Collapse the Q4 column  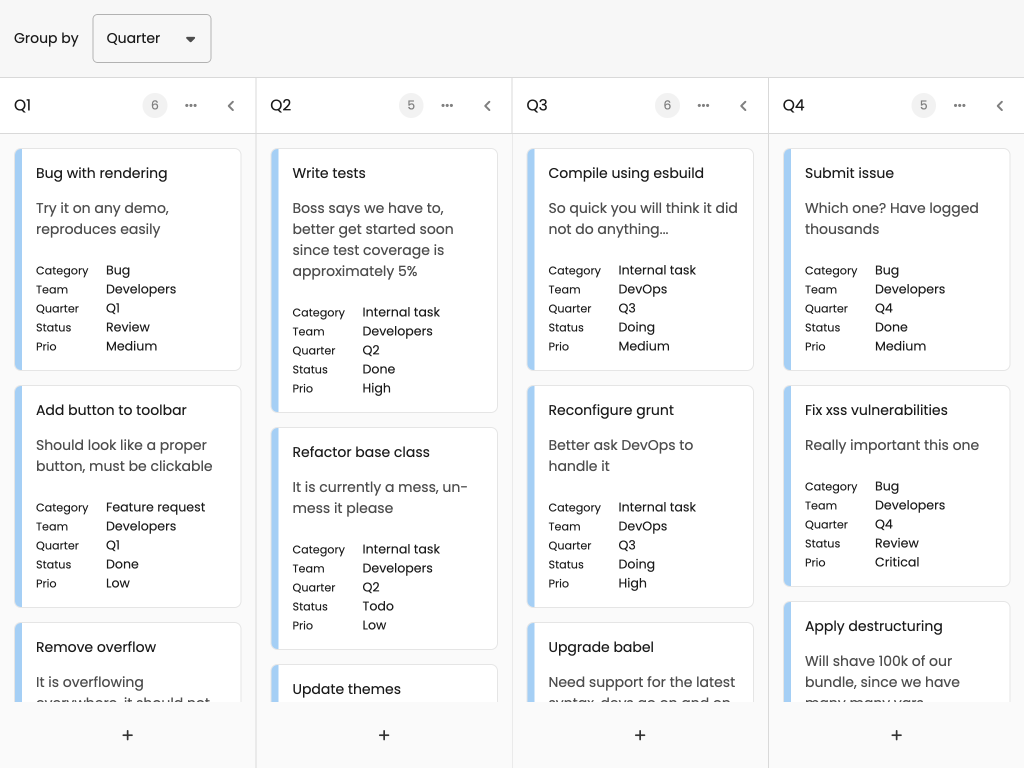(999, 105)
